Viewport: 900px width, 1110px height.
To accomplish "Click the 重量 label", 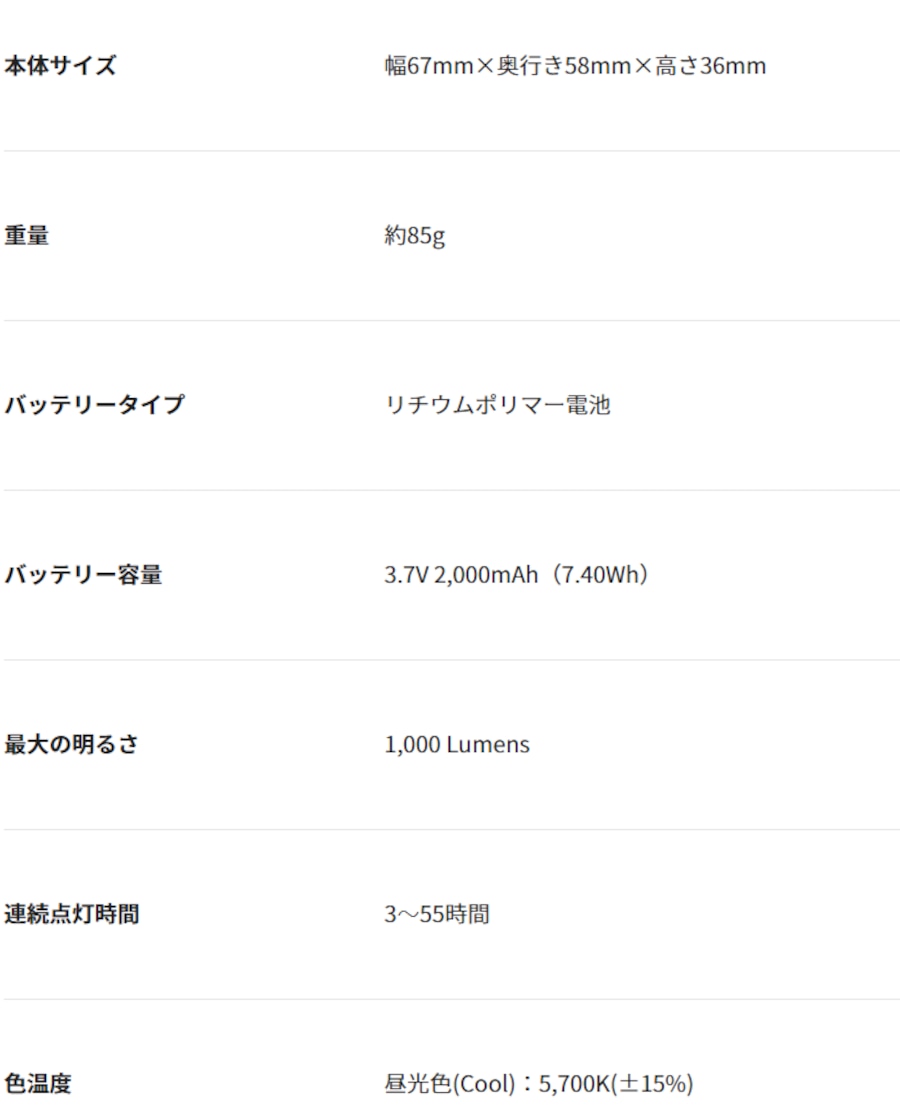I will (x=27, y=236).
